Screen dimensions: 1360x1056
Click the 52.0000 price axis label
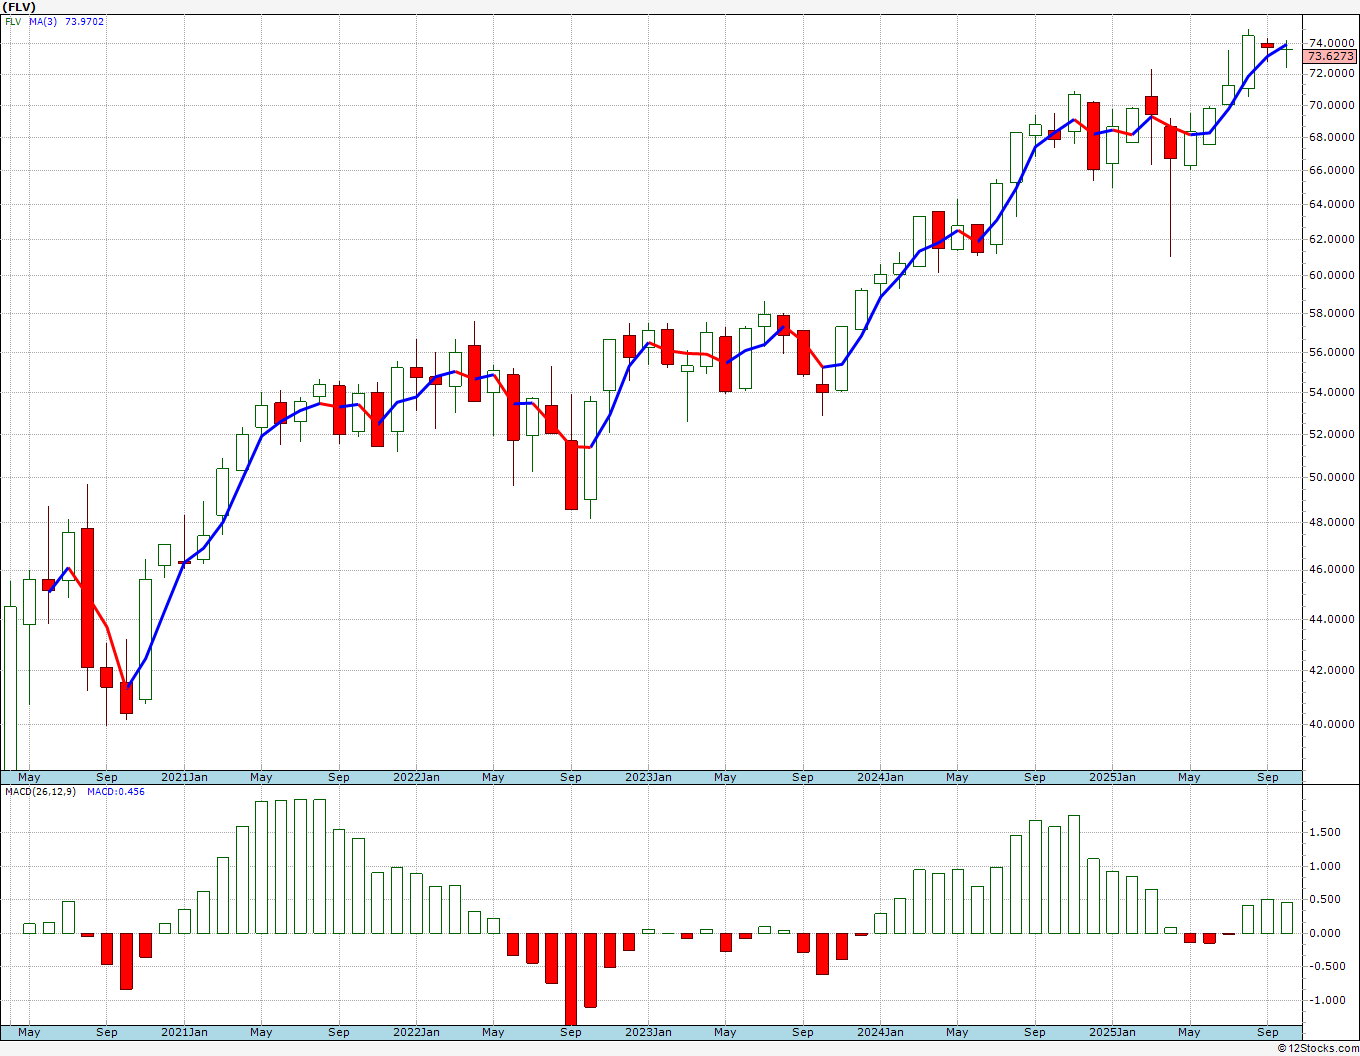coord(1332,434)
